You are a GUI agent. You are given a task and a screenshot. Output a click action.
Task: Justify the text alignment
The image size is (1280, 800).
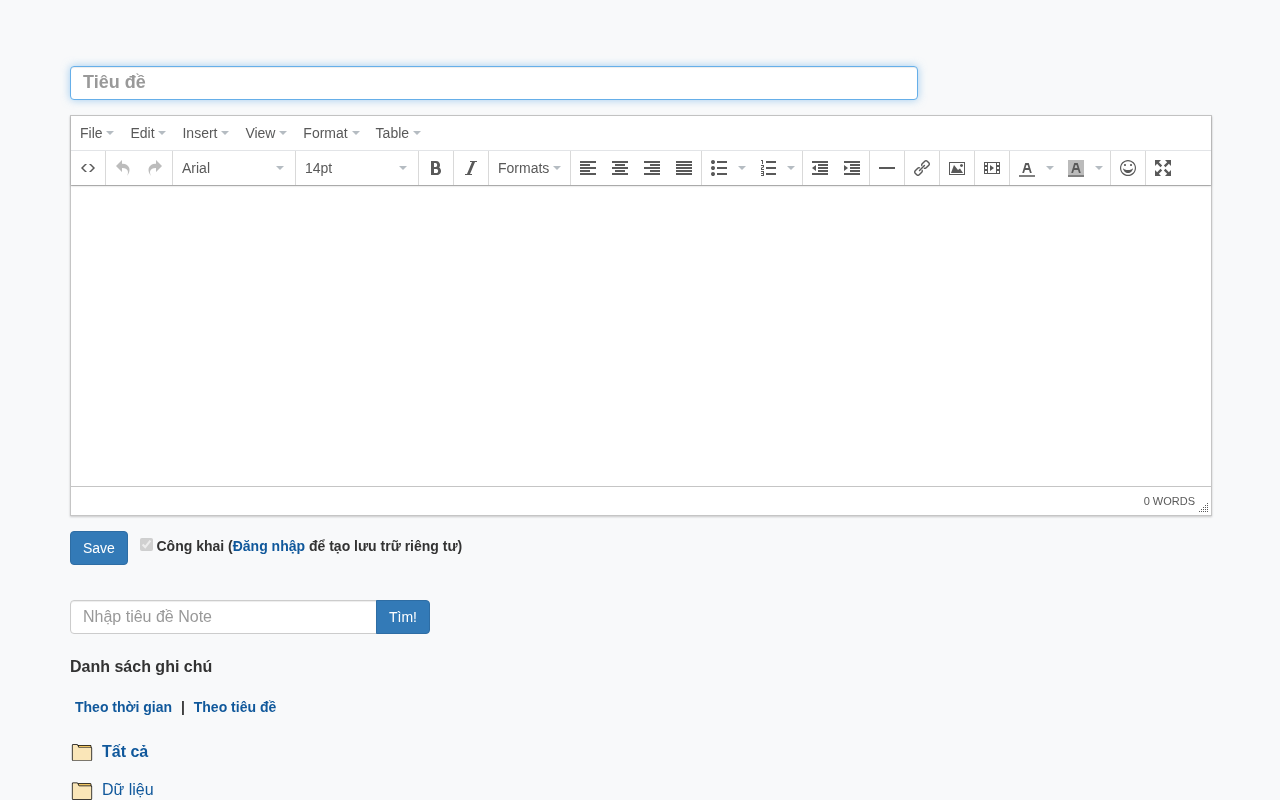684,168
